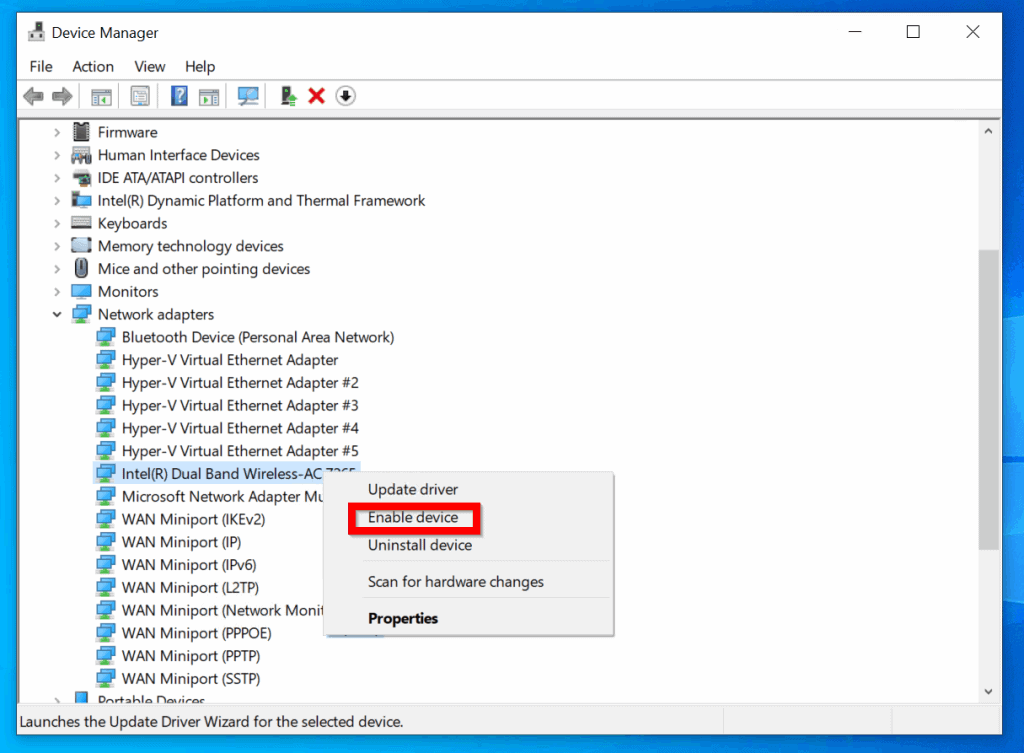
Task: Select Hyper-V Virtual Ethernet Adapter #2
Action: [x=240, y=383]
